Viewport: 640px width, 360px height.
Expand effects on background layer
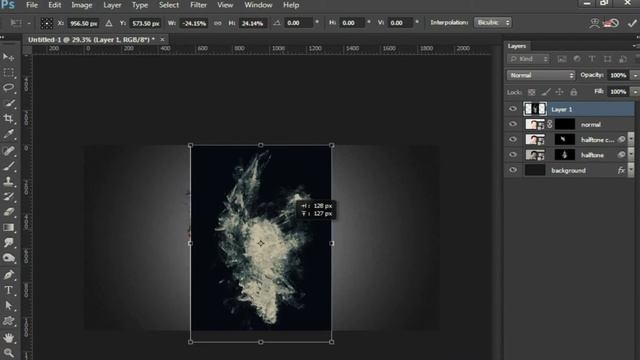(x=631, y=170)
